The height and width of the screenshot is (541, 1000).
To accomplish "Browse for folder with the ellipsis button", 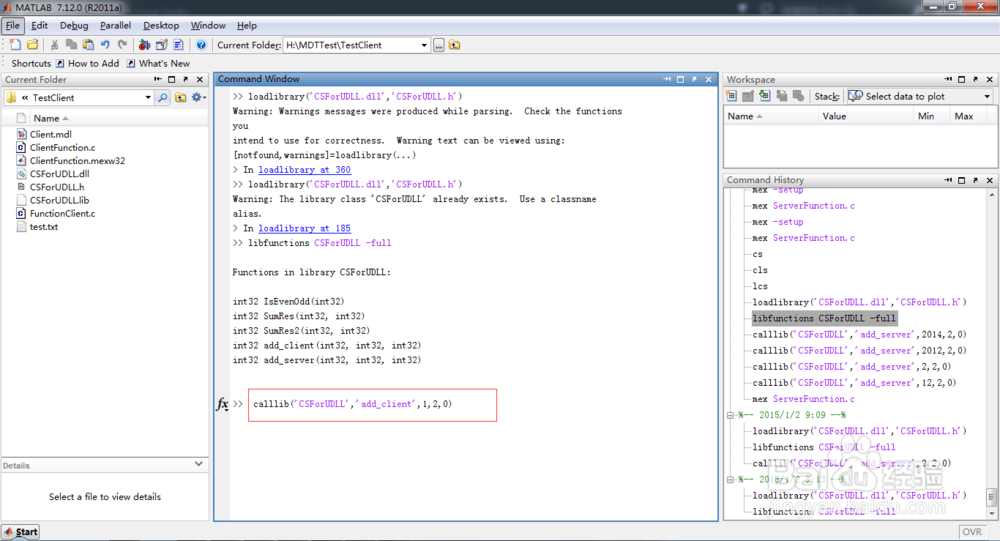I will click(x=439, y=45).
